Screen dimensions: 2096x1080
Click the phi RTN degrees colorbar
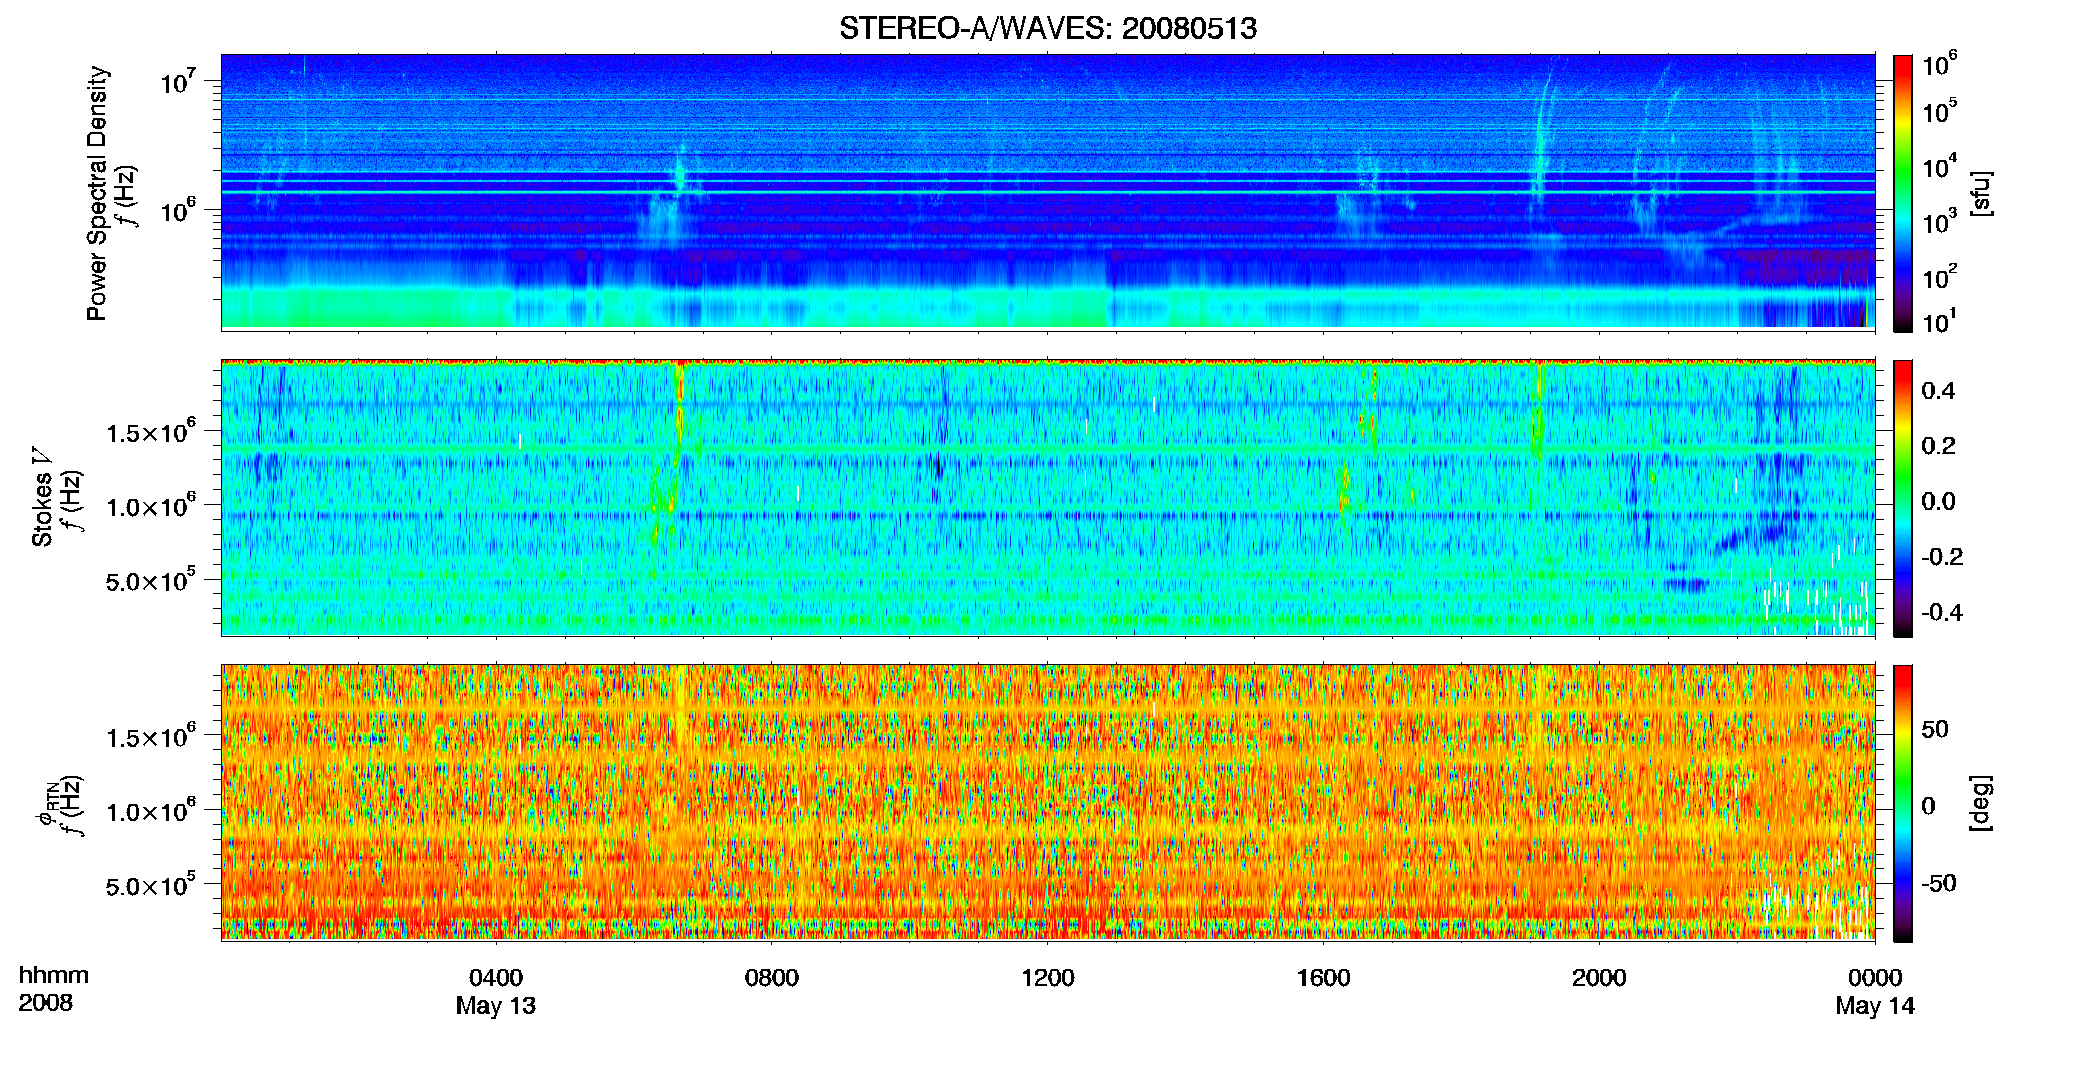[1903, 803]
